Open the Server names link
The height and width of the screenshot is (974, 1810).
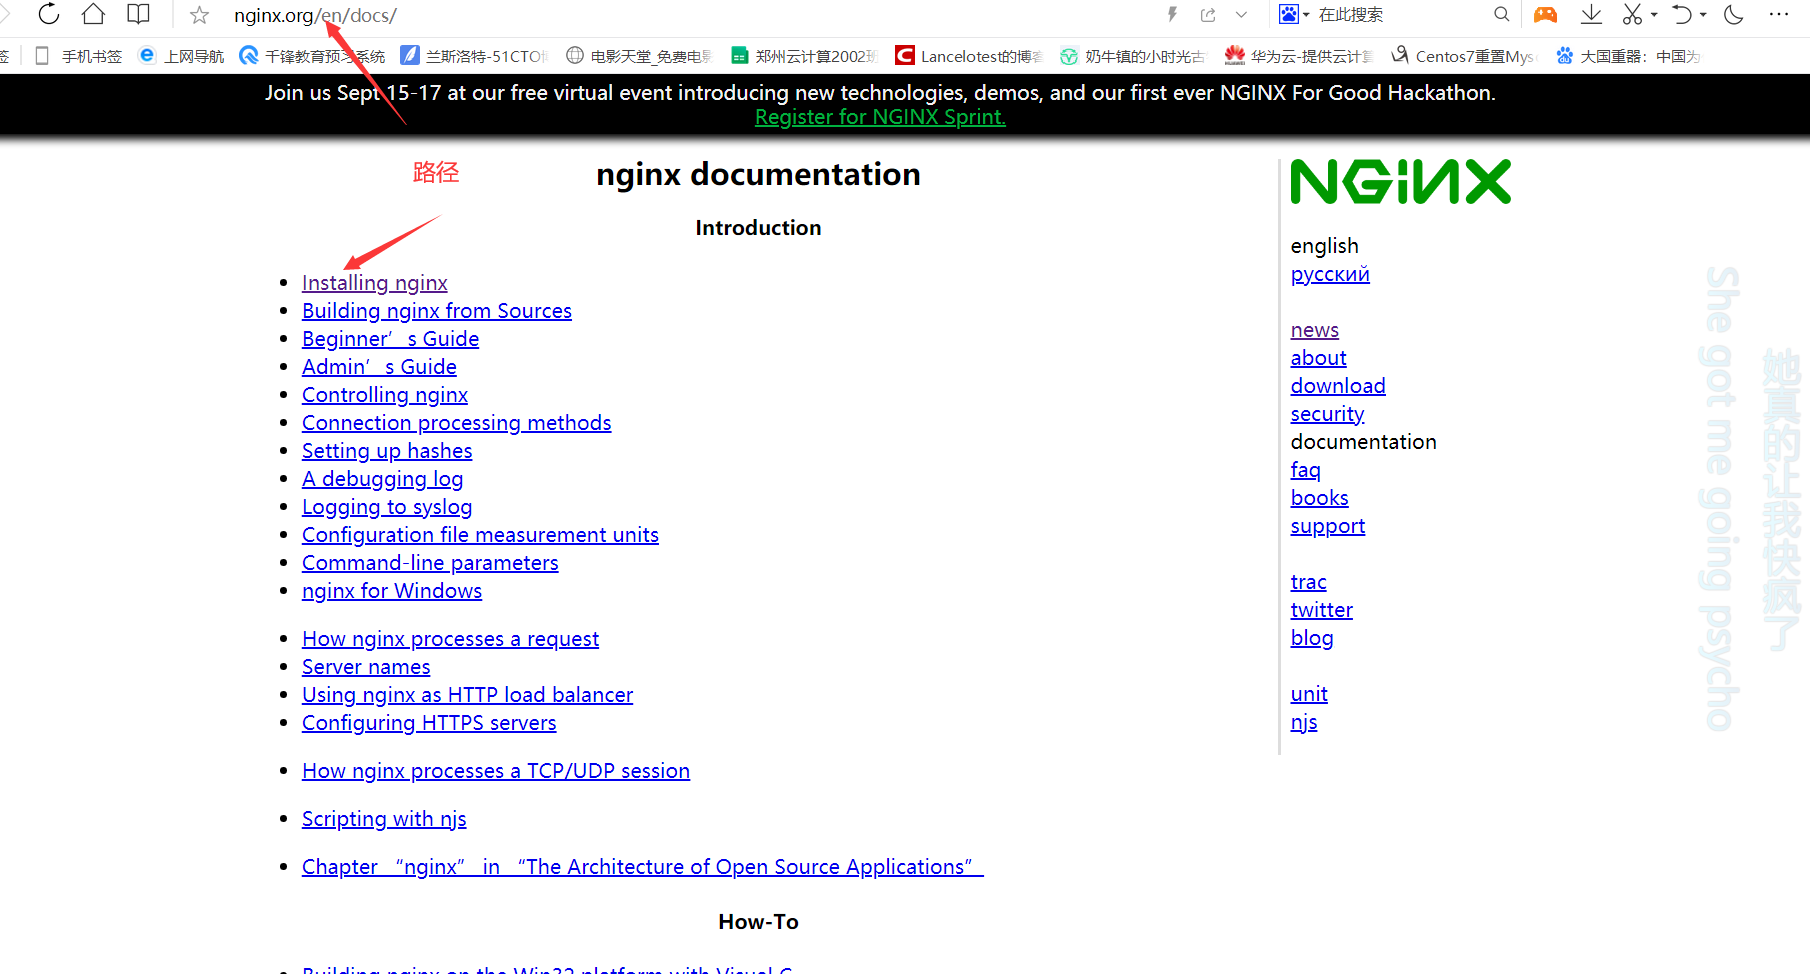click(366, 667)
